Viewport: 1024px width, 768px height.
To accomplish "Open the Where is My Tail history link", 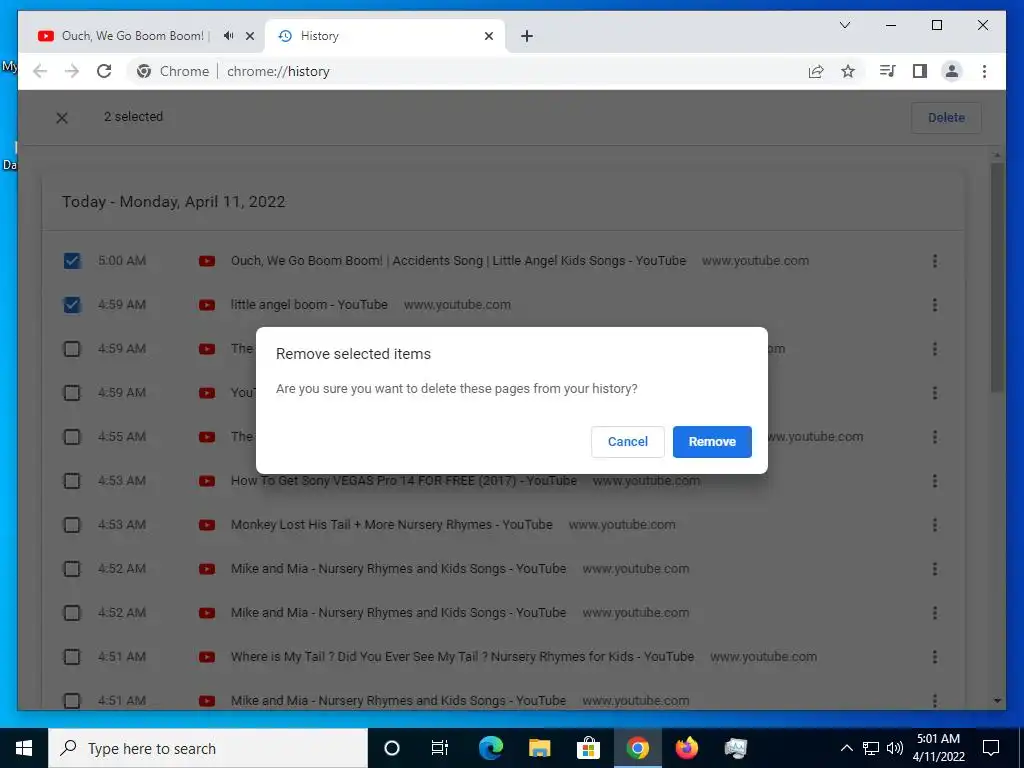I will coord(462,656).
